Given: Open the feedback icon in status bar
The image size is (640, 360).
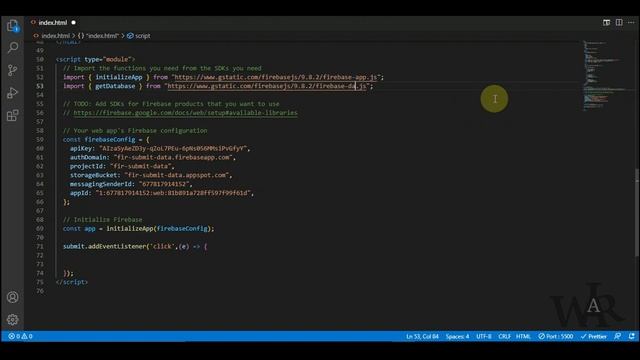Looking at the screenshot, I should point(618,336).
